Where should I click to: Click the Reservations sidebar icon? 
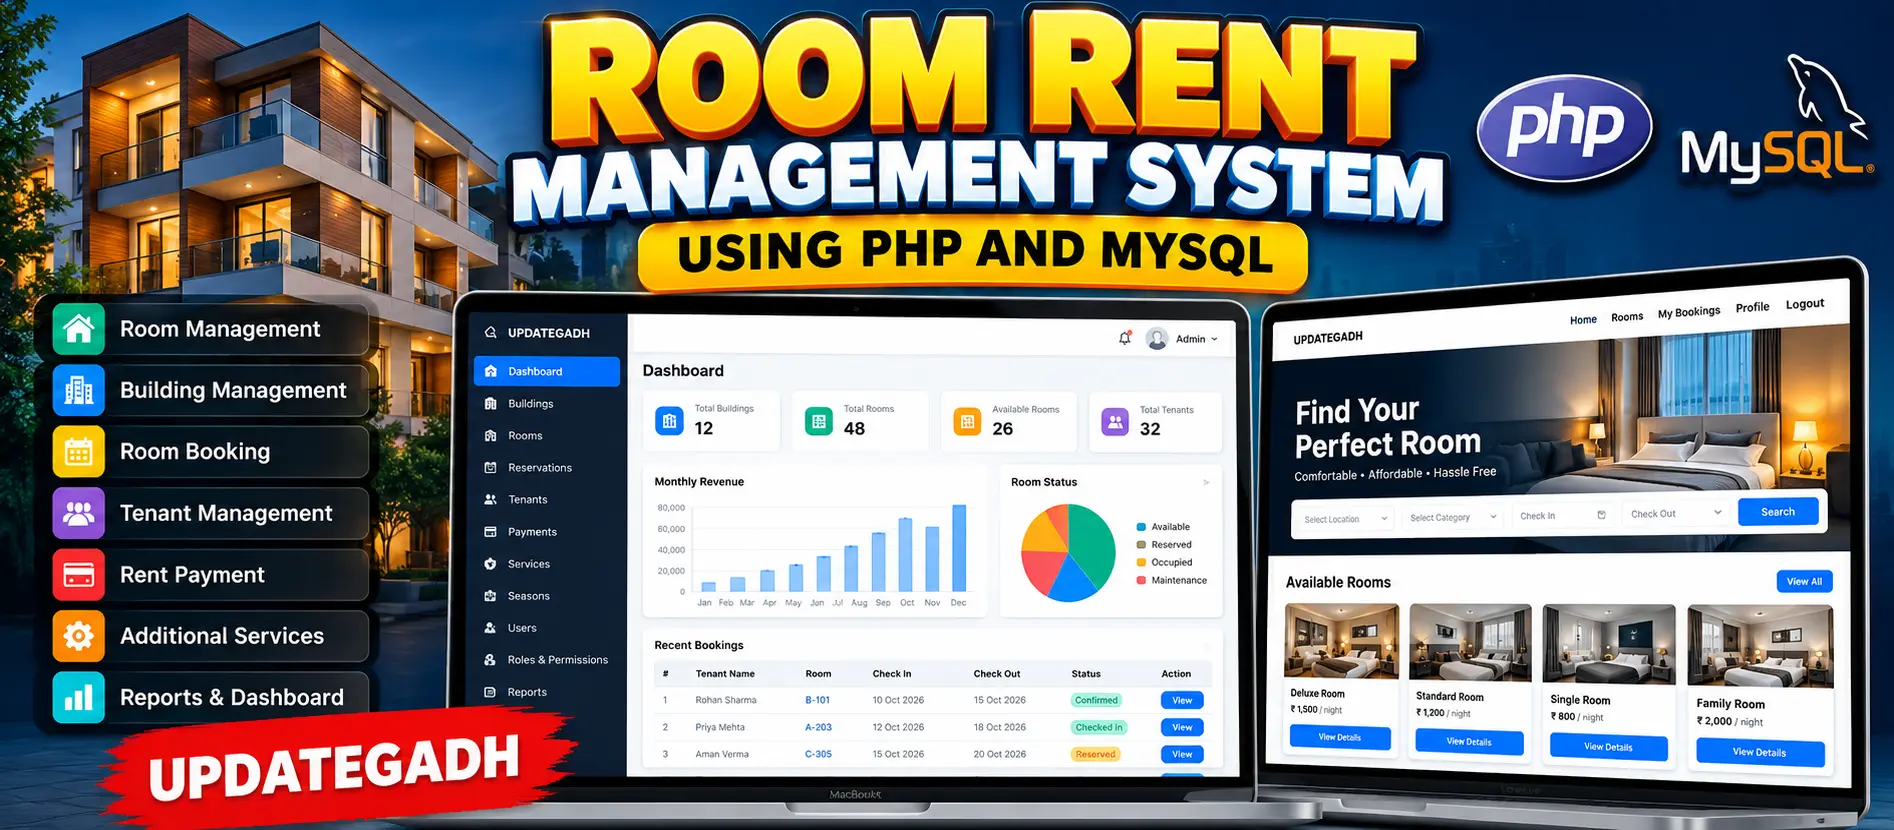[490, 468]
